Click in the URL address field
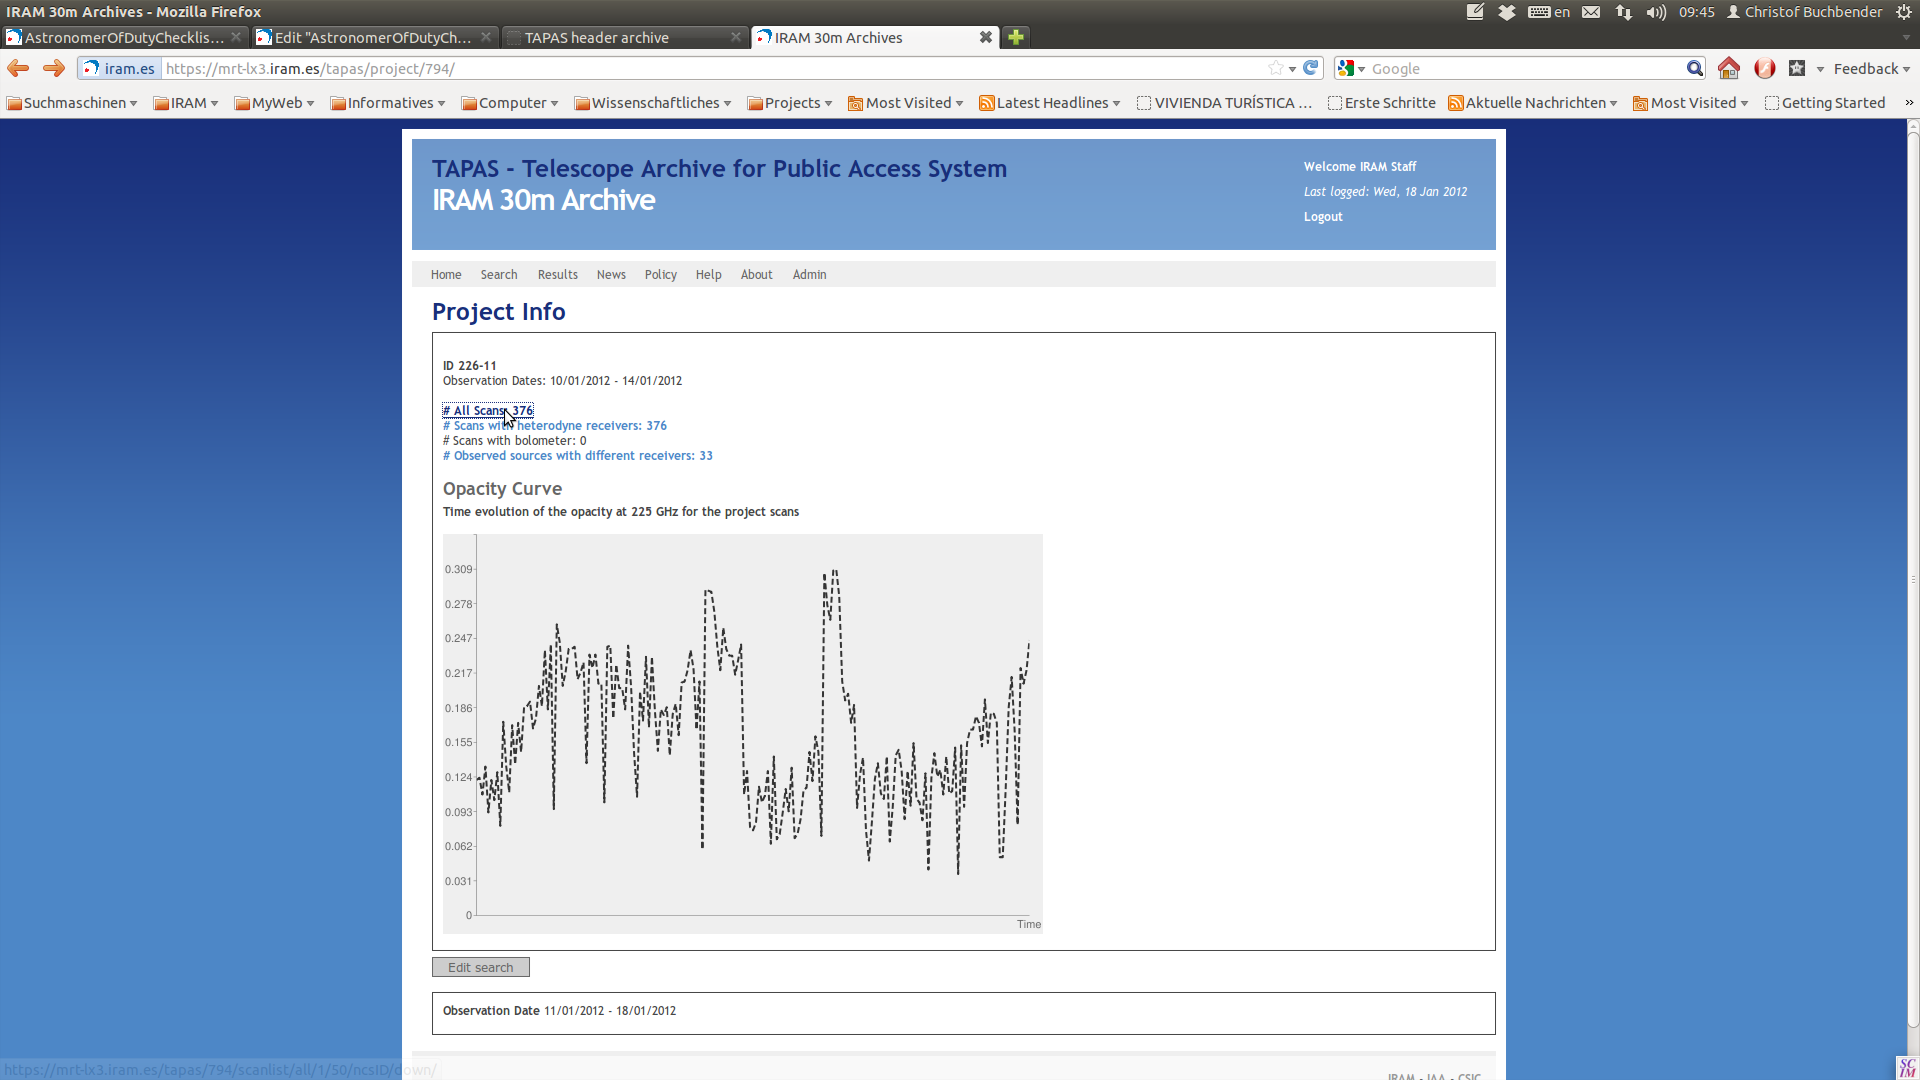 (x=700, y=68)
